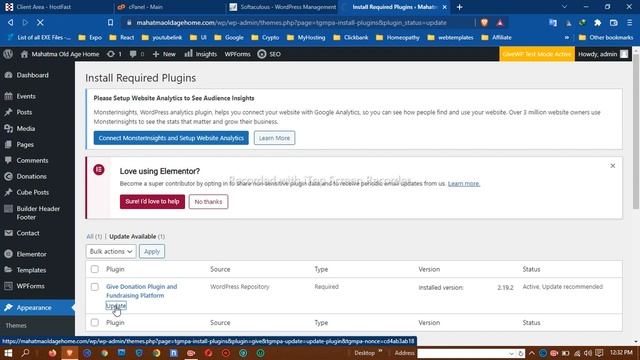Open the WordPress logo menu in admin bar
The width and height of the screenshot is (640, 360).
tap(8, 54)
